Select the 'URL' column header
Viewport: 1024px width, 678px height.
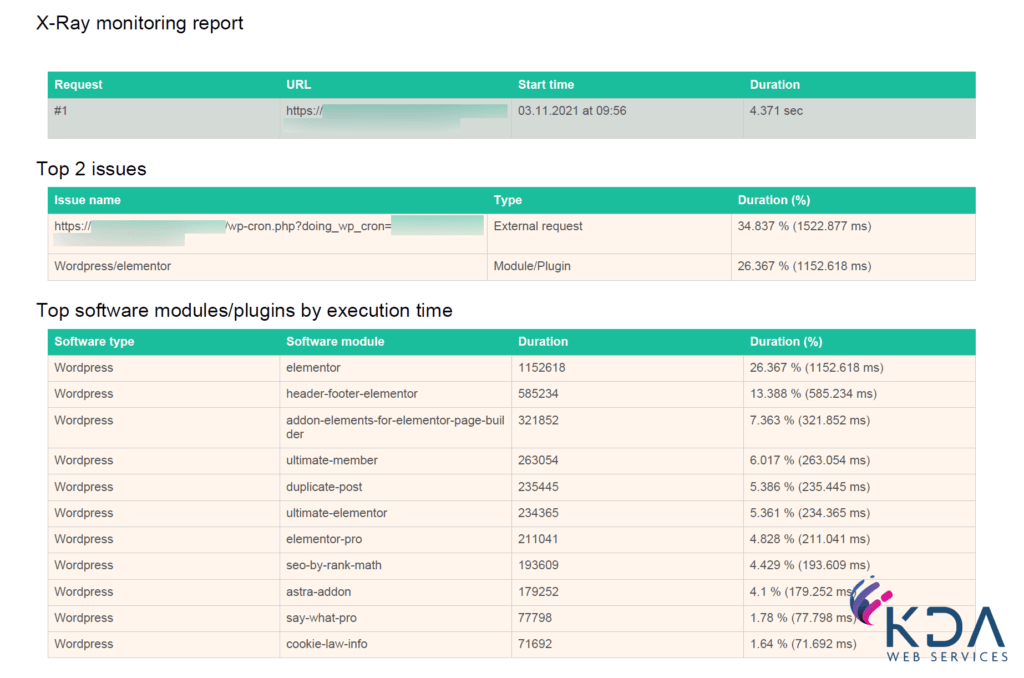click(x=298, y=84)
